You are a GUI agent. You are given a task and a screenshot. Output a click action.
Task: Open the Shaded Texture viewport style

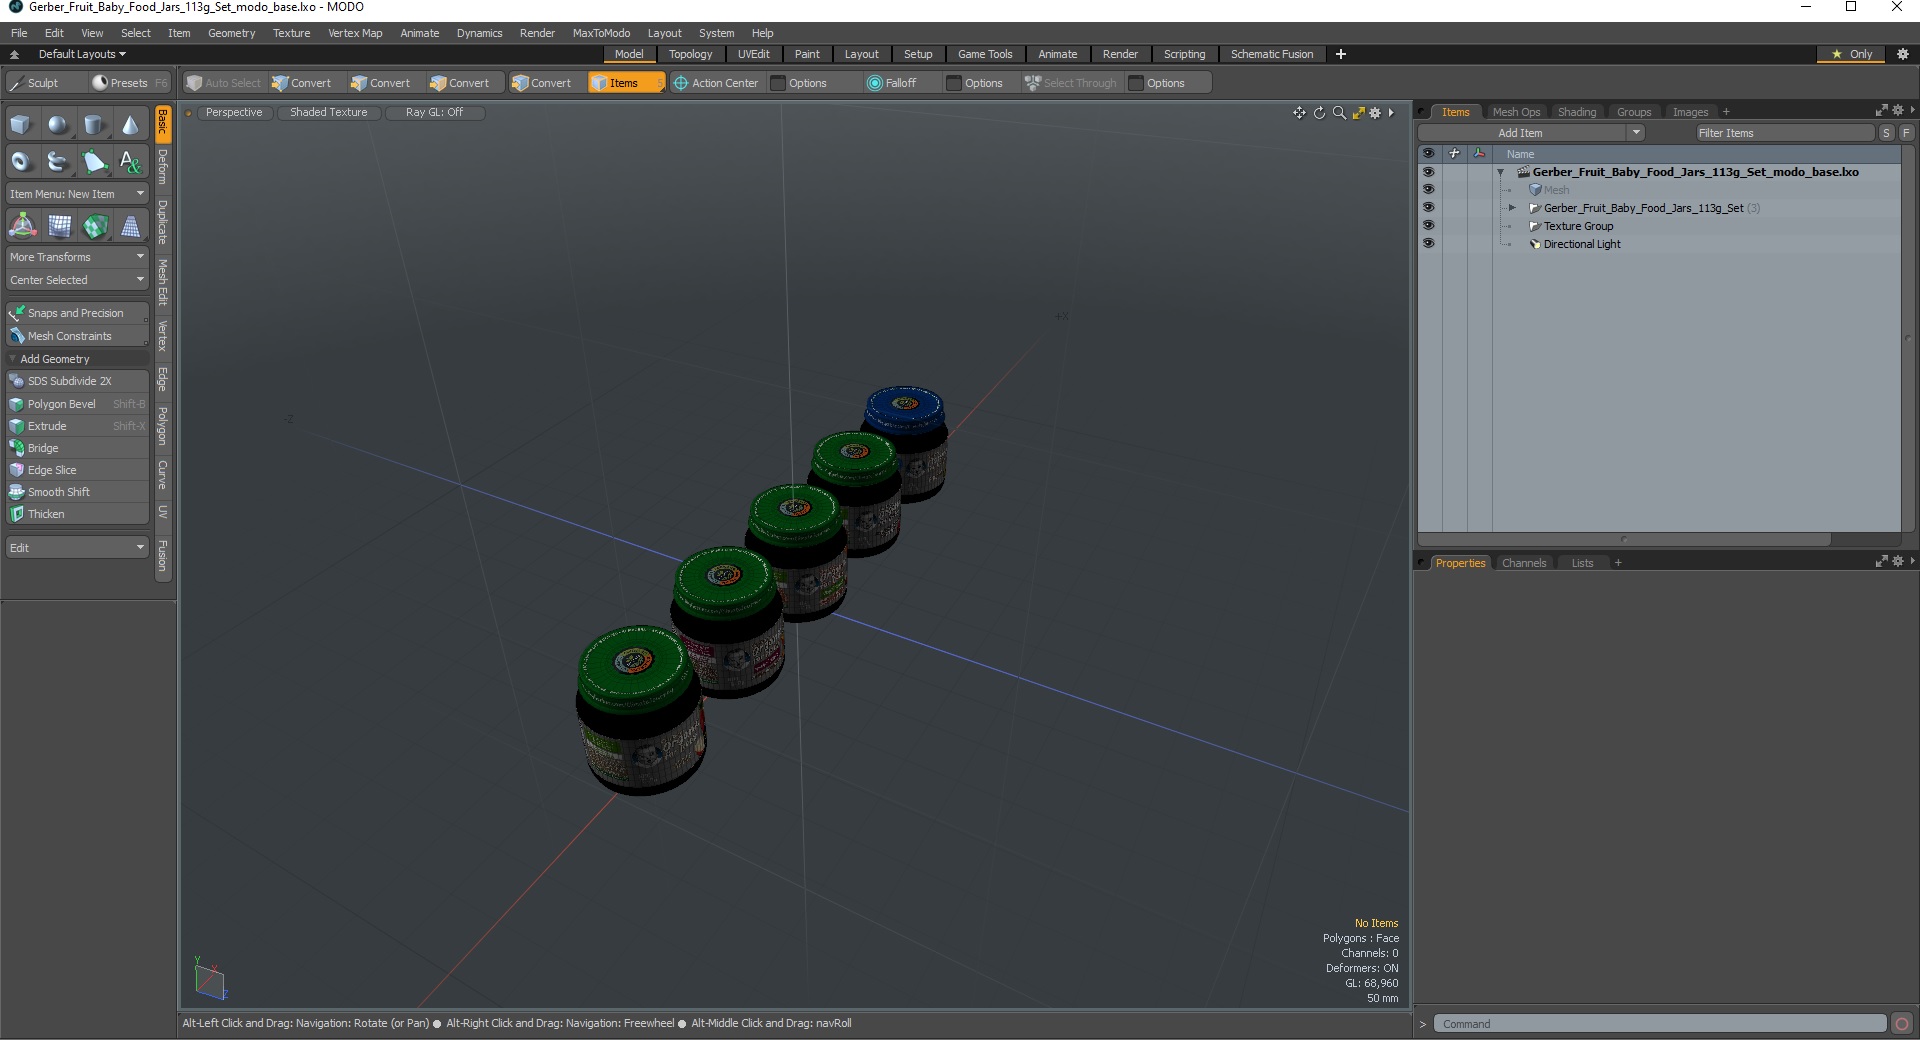(x=329, y=112)
